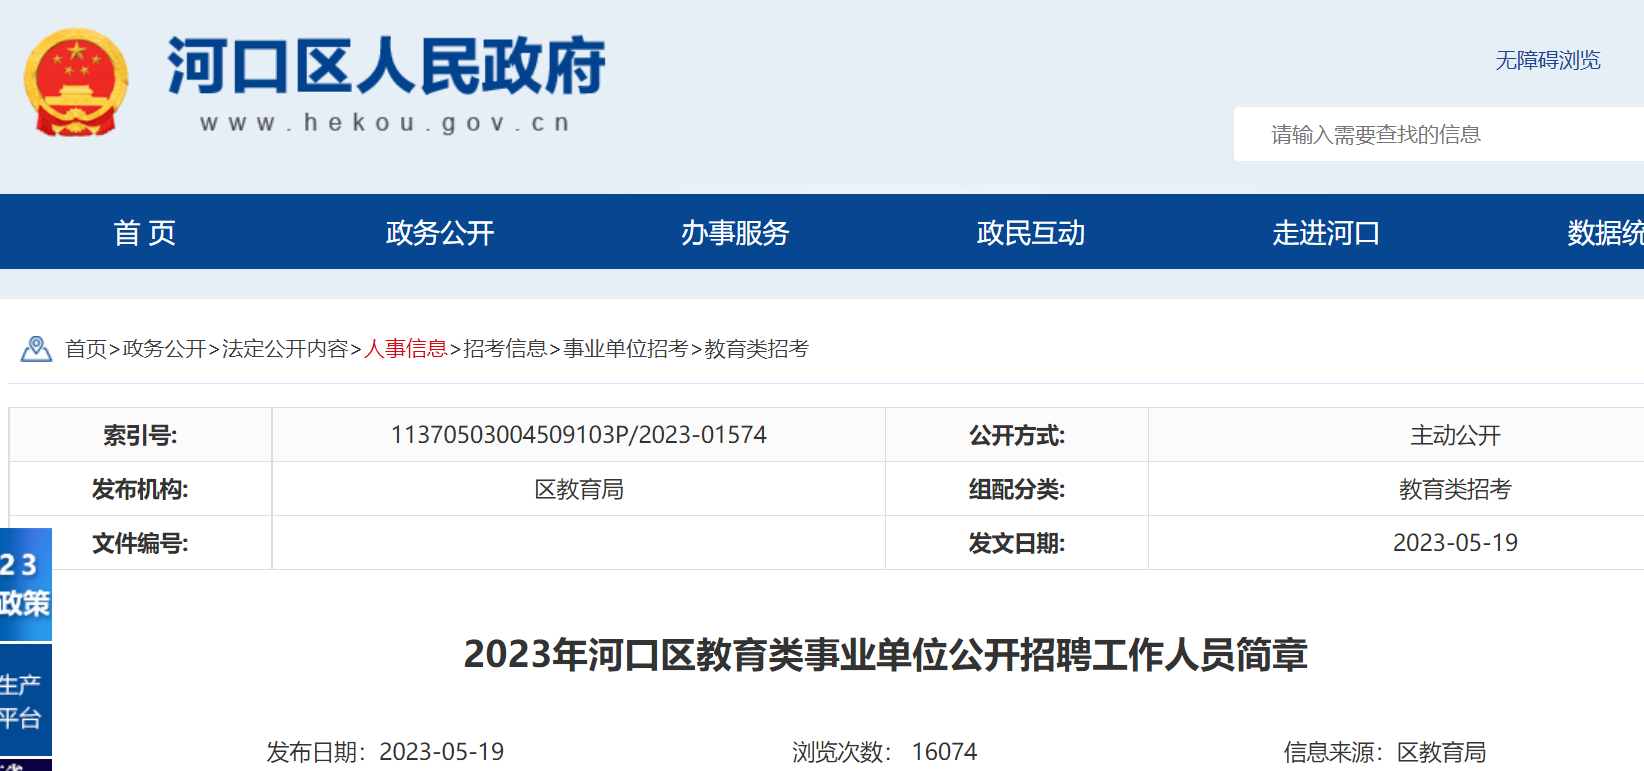Select index number 11370503004509103P/2023-01574
The image size is (1644, 771).
(x=579, y=435)
